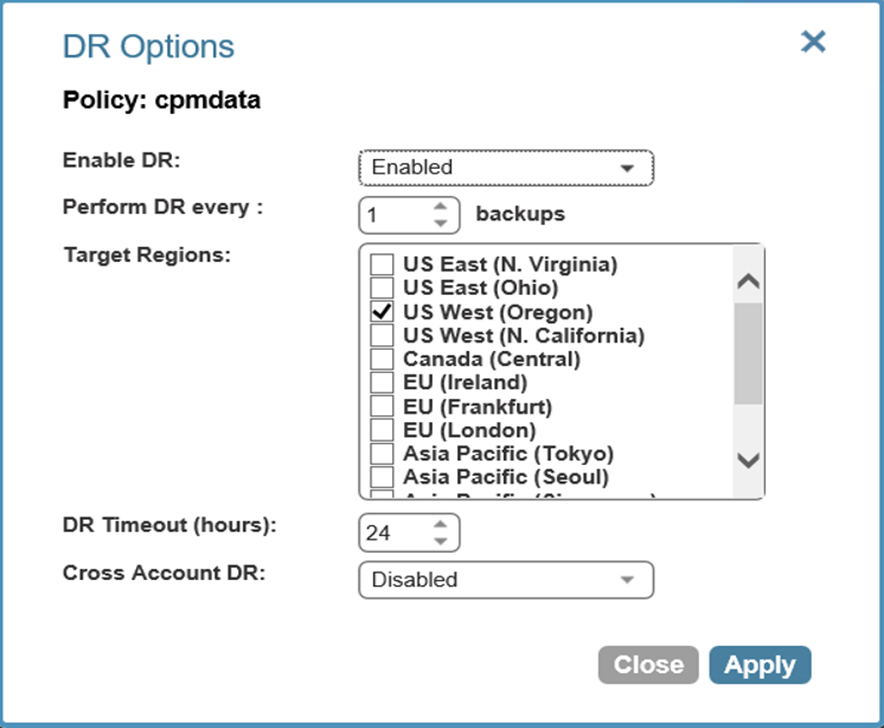Check the US East (N. Virginia) region

tap(382, 265)
